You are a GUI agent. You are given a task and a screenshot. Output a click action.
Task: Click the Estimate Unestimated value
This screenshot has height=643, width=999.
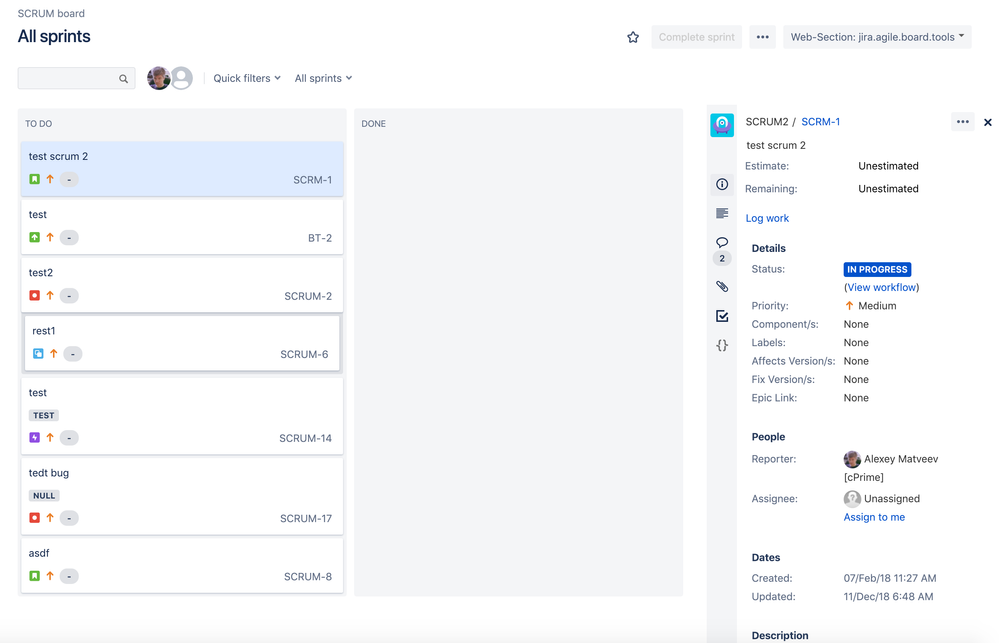point(888,166)
